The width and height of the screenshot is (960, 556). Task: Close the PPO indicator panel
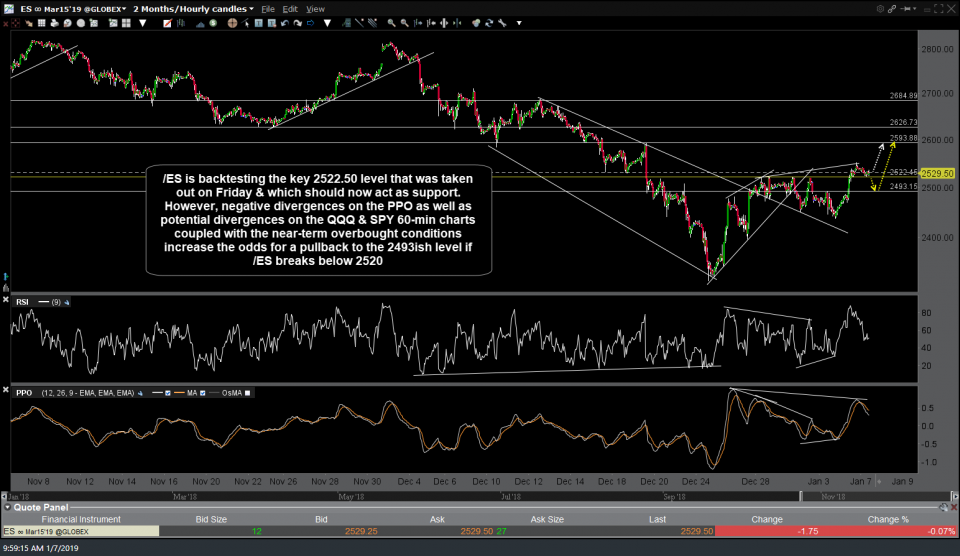(6, 389)
